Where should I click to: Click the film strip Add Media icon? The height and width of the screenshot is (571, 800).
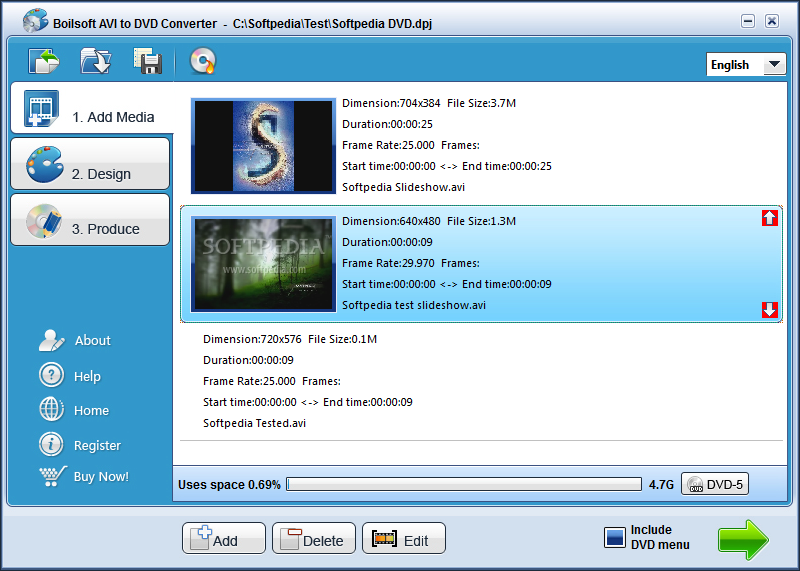[x=41, y=108]
